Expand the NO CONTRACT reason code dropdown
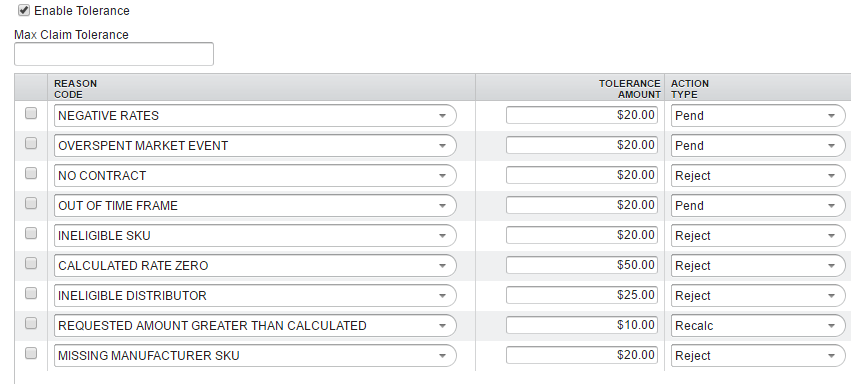The image size is (851, 384). coord(255,176)
